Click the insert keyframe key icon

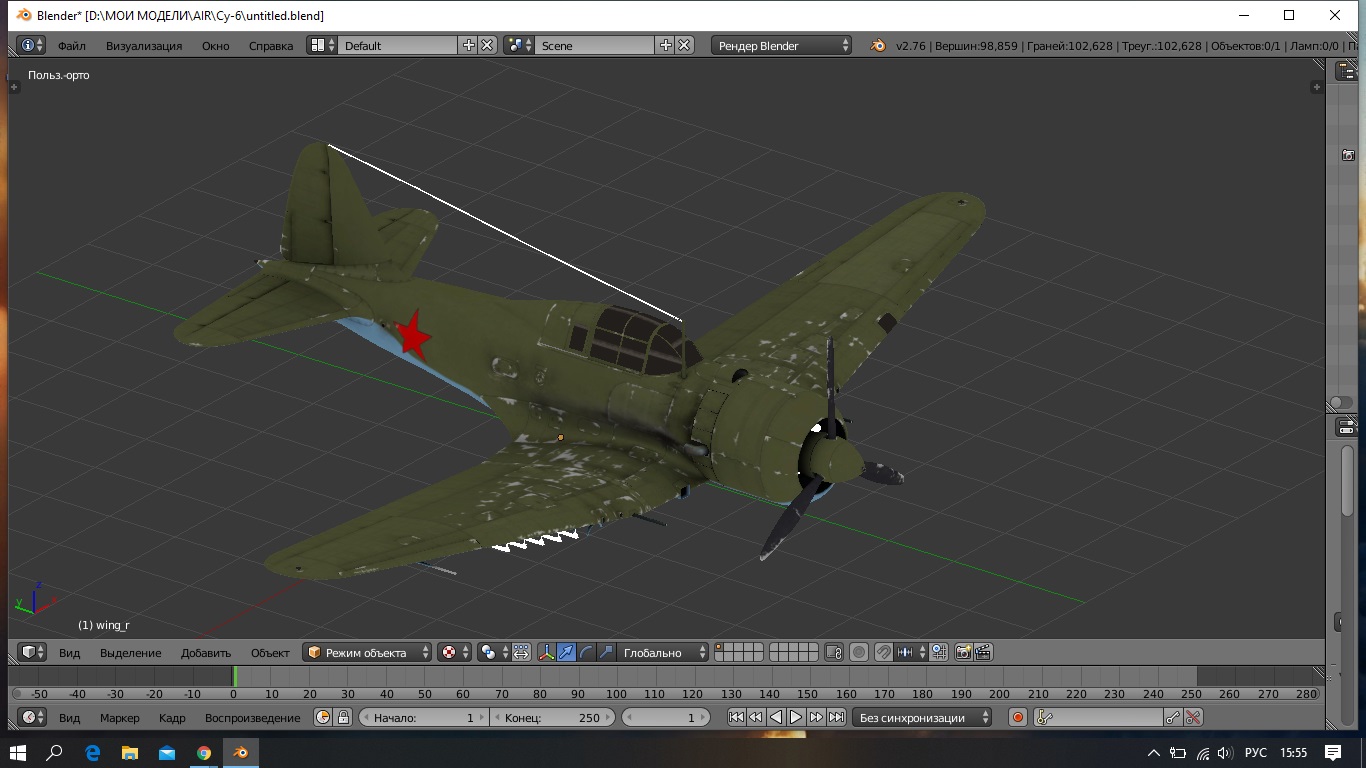point(1173,717)
